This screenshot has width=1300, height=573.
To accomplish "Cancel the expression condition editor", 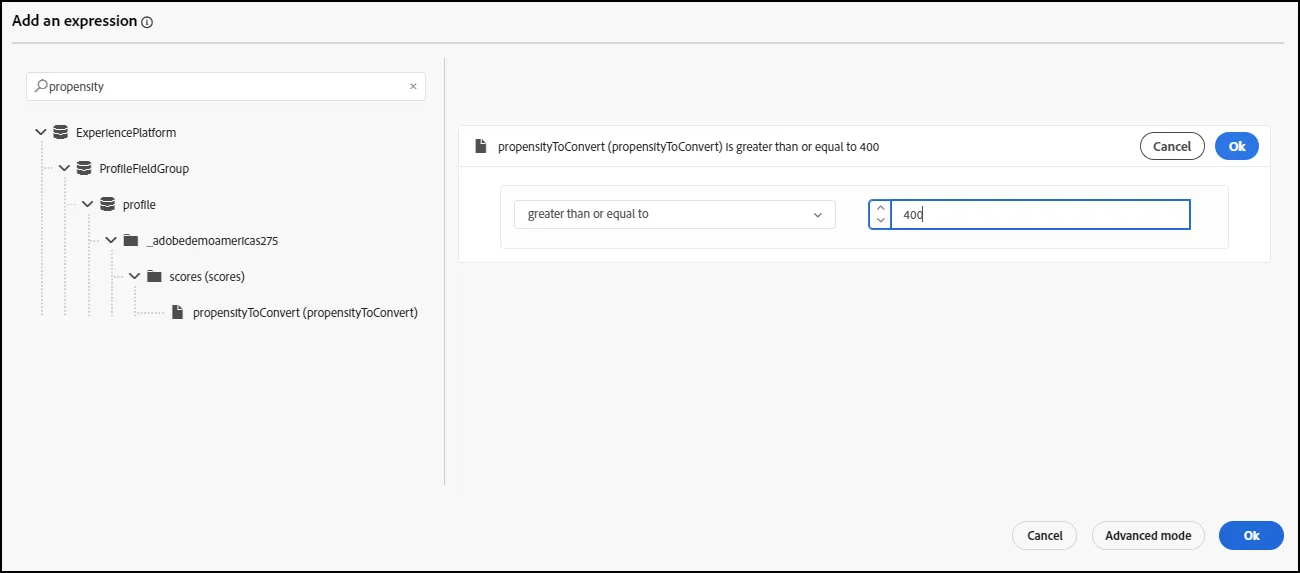I will pyautogui.click(x=1172, y=146).
